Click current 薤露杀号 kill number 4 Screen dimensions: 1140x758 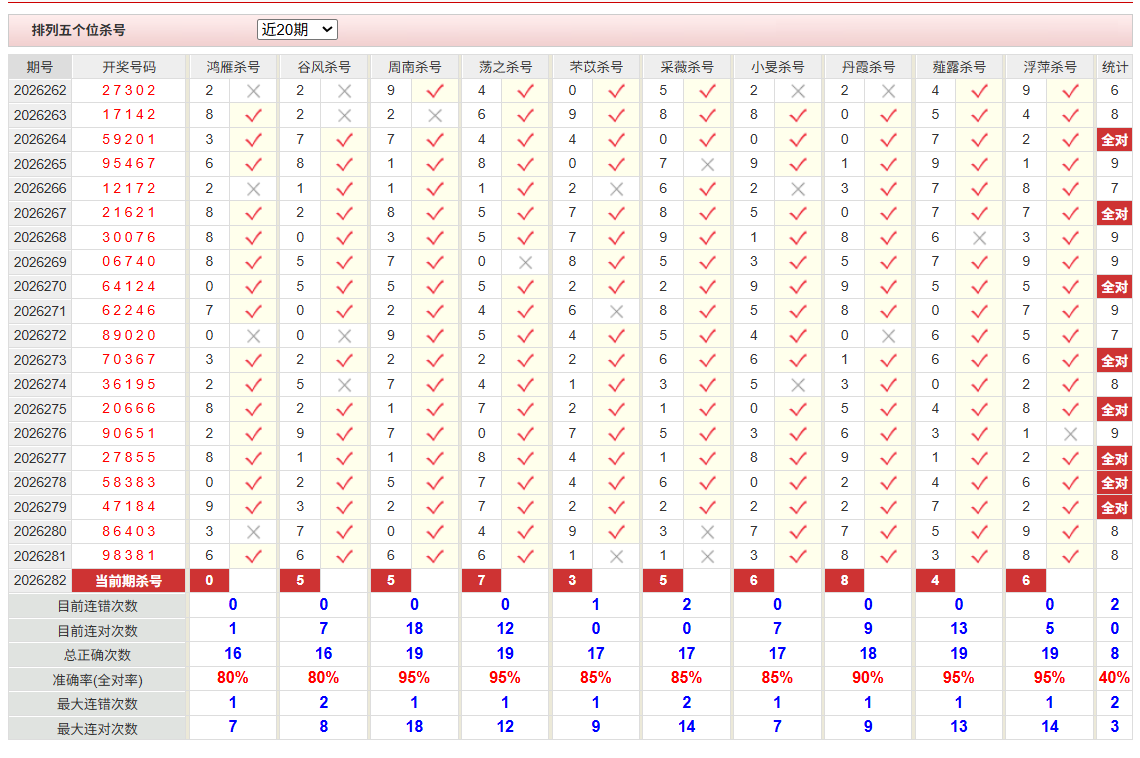[x=935, y=581]
